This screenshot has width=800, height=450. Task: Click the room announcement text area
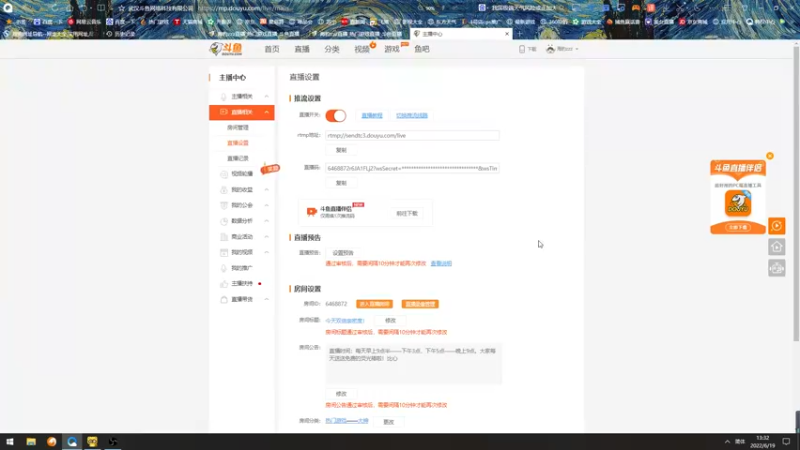click(x=413, y=363)
